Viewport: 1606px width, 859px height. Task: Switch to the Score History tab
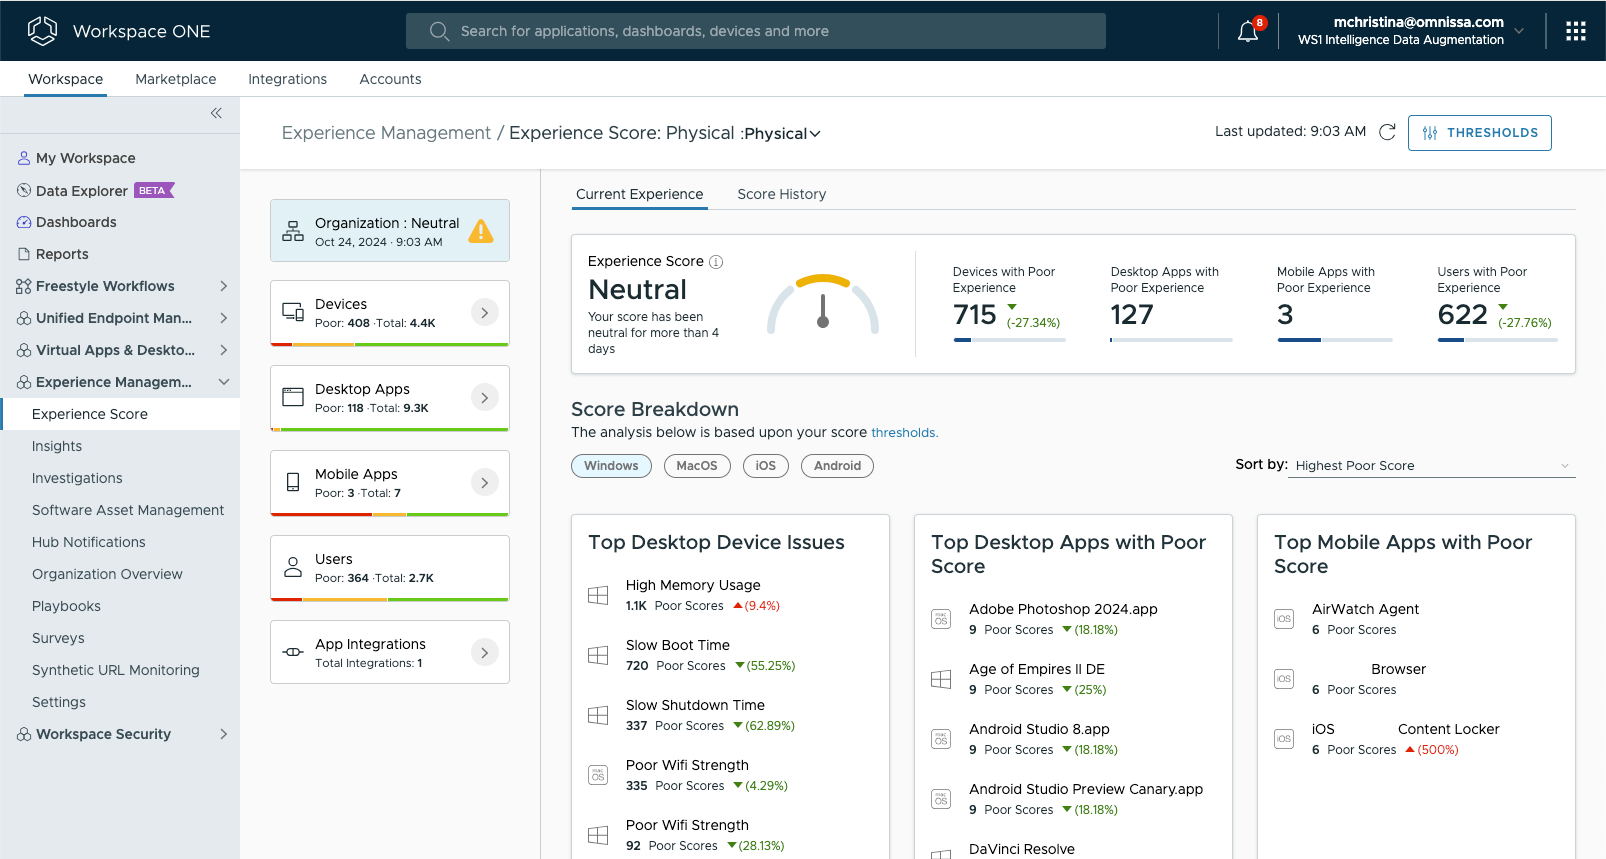[x=781, y=194]
